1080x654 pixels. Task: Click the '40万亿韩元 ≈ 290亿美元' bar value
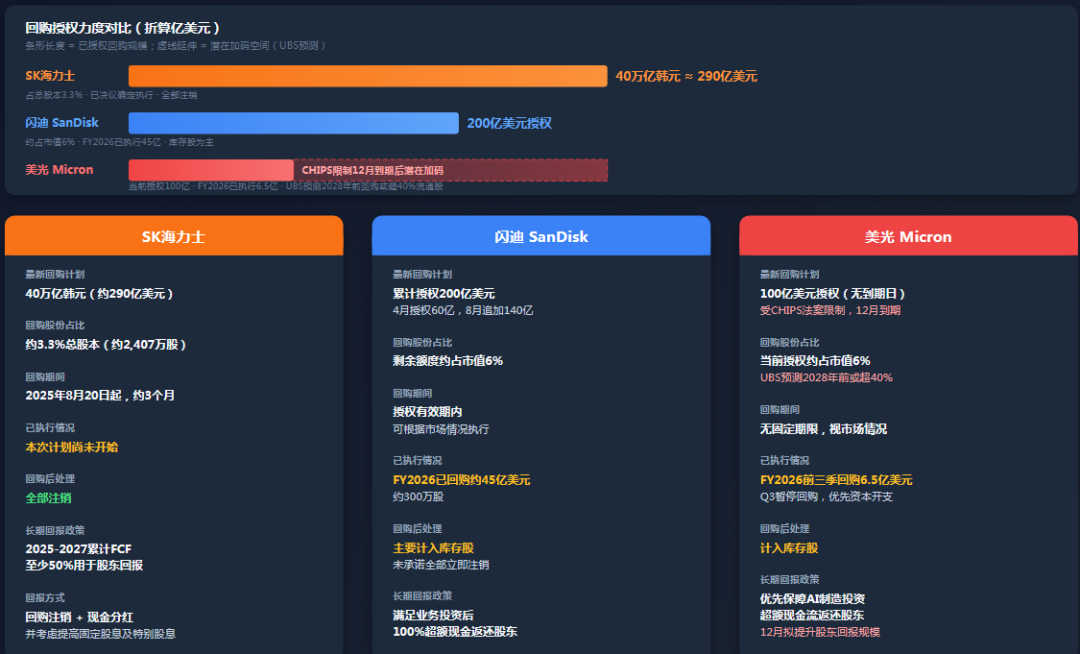[x=686, y=76]
